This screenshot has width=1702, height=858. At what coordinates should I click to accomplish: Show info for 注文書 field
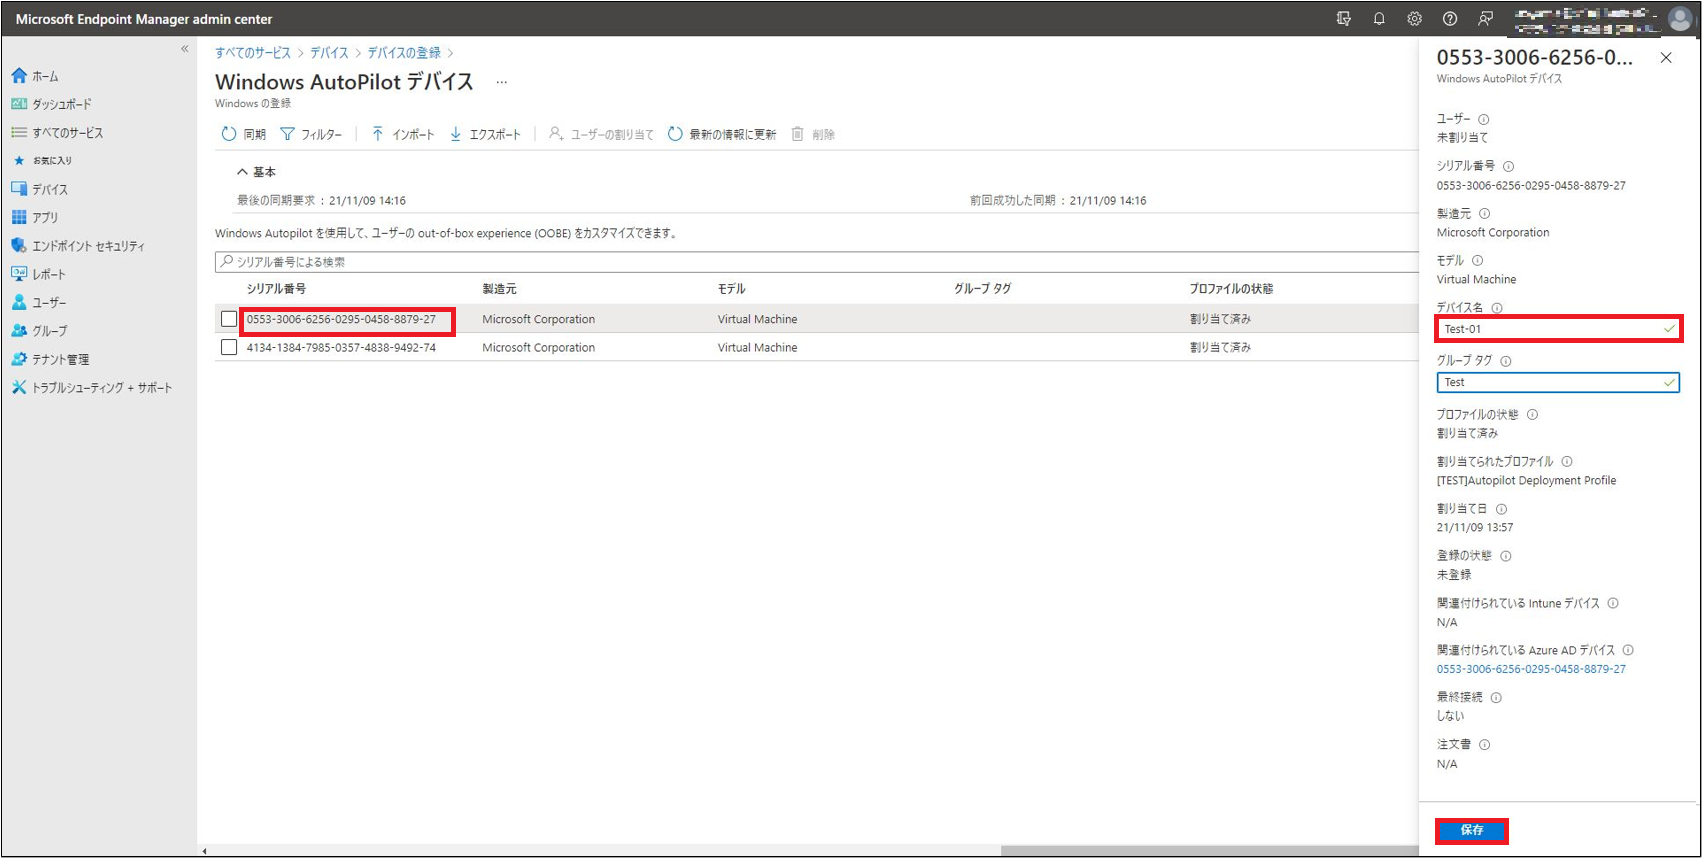tap(1484, 745)
